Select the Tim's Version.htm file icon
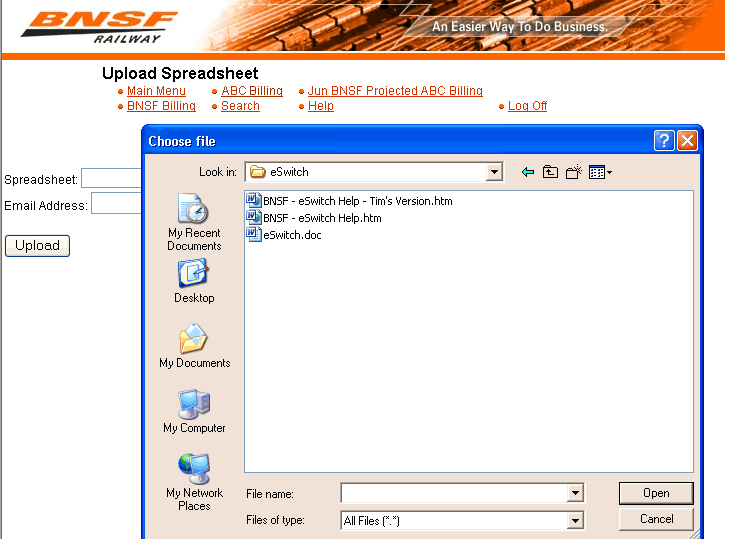Image resolution: width=729 pixels, height=539 pixels. pos(254,200)
